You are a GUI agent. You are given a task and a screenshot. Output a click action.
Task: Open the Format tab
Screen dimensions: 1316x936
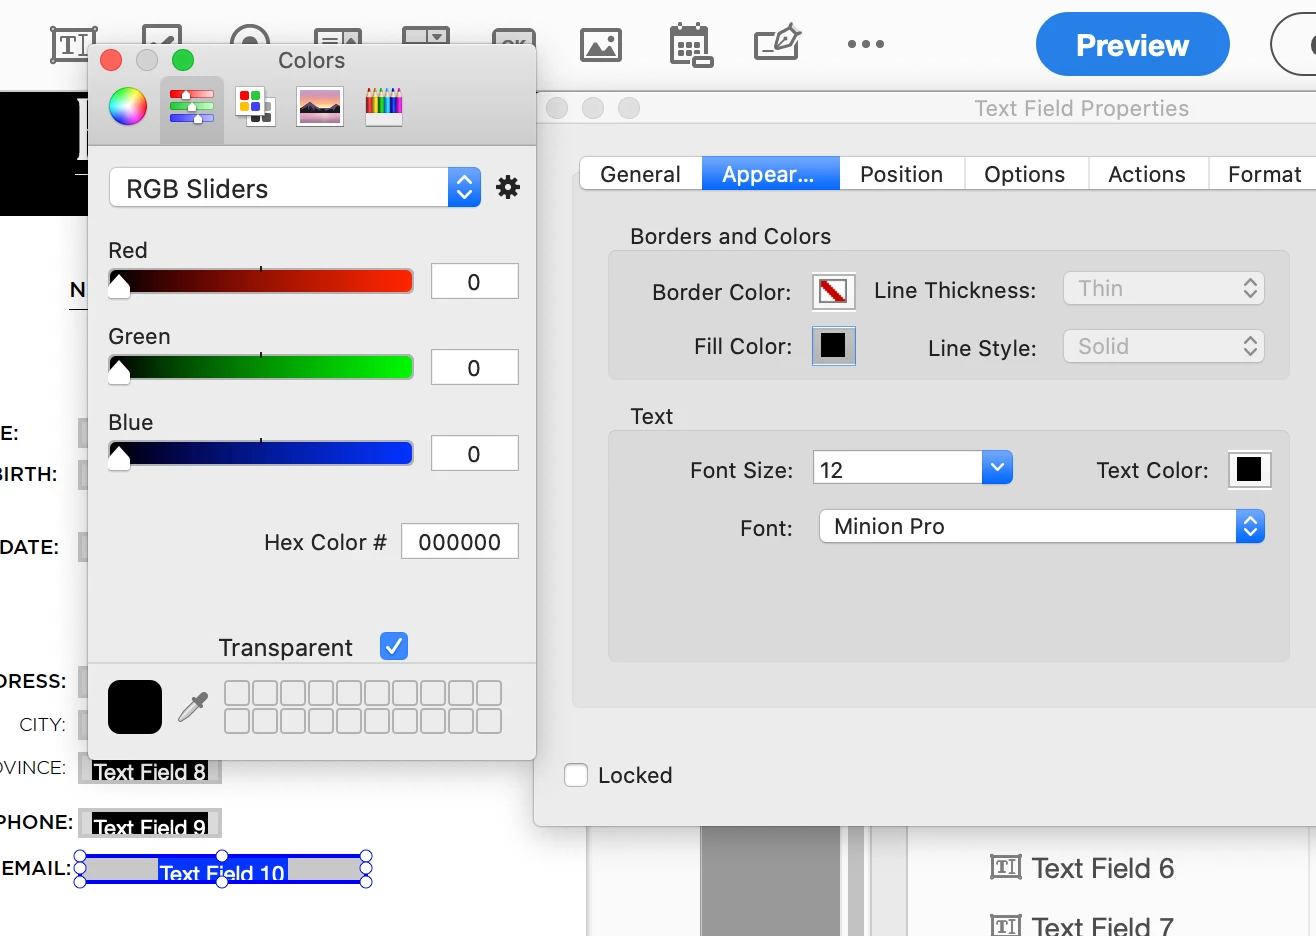tap(1264, 174)
